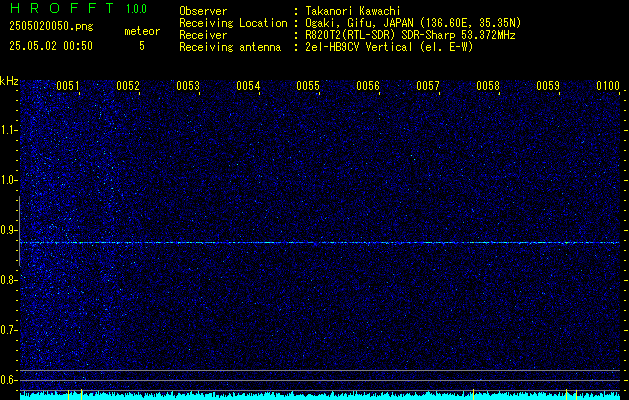Screen dimensions: 629x400
Task: Click the meteor count label
Action: (x=142, y=31)
